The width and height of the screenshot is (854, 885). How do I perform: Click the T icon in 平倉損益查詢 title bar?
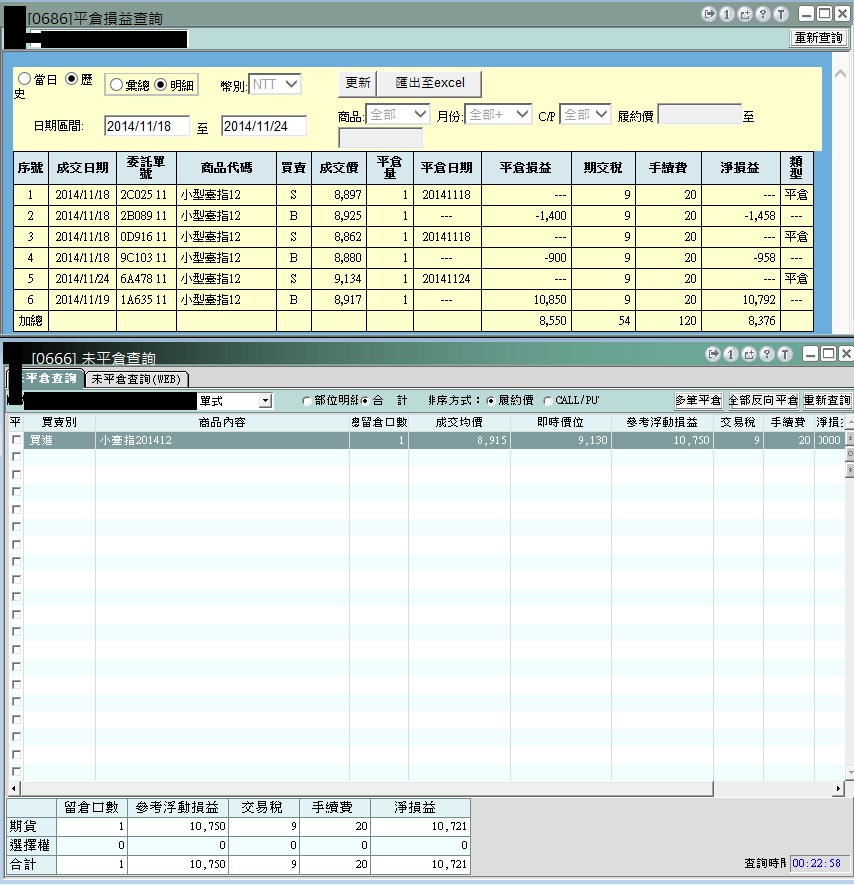tap(781, 14)
